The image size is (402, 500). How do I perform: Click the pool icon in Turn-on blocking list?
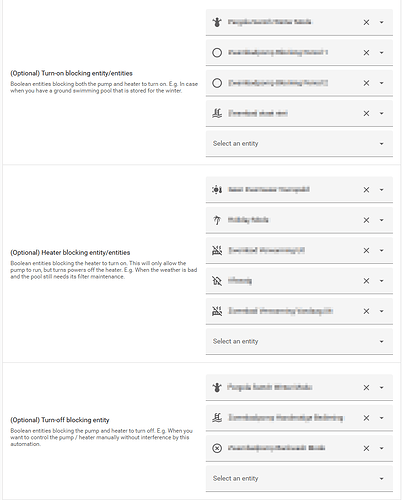217,113
